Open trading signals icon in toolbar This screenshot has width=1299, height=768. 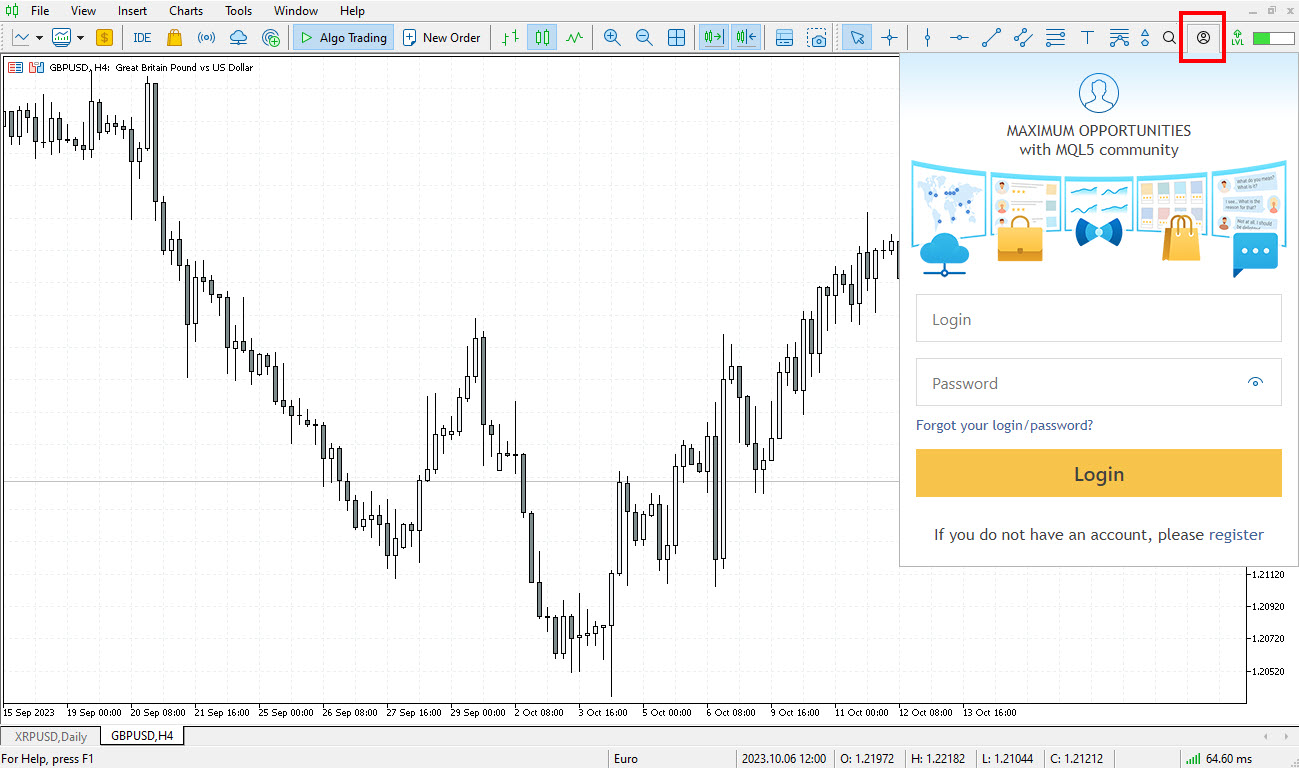point(206,38)
